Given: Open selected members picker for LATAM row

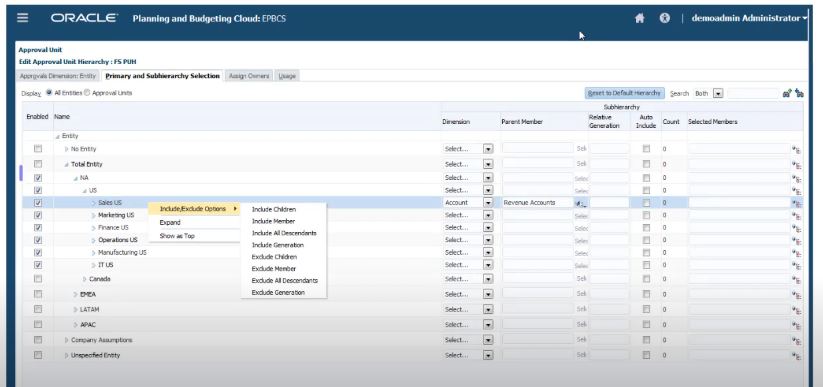Looking at the screenshot, I should 797,310.
